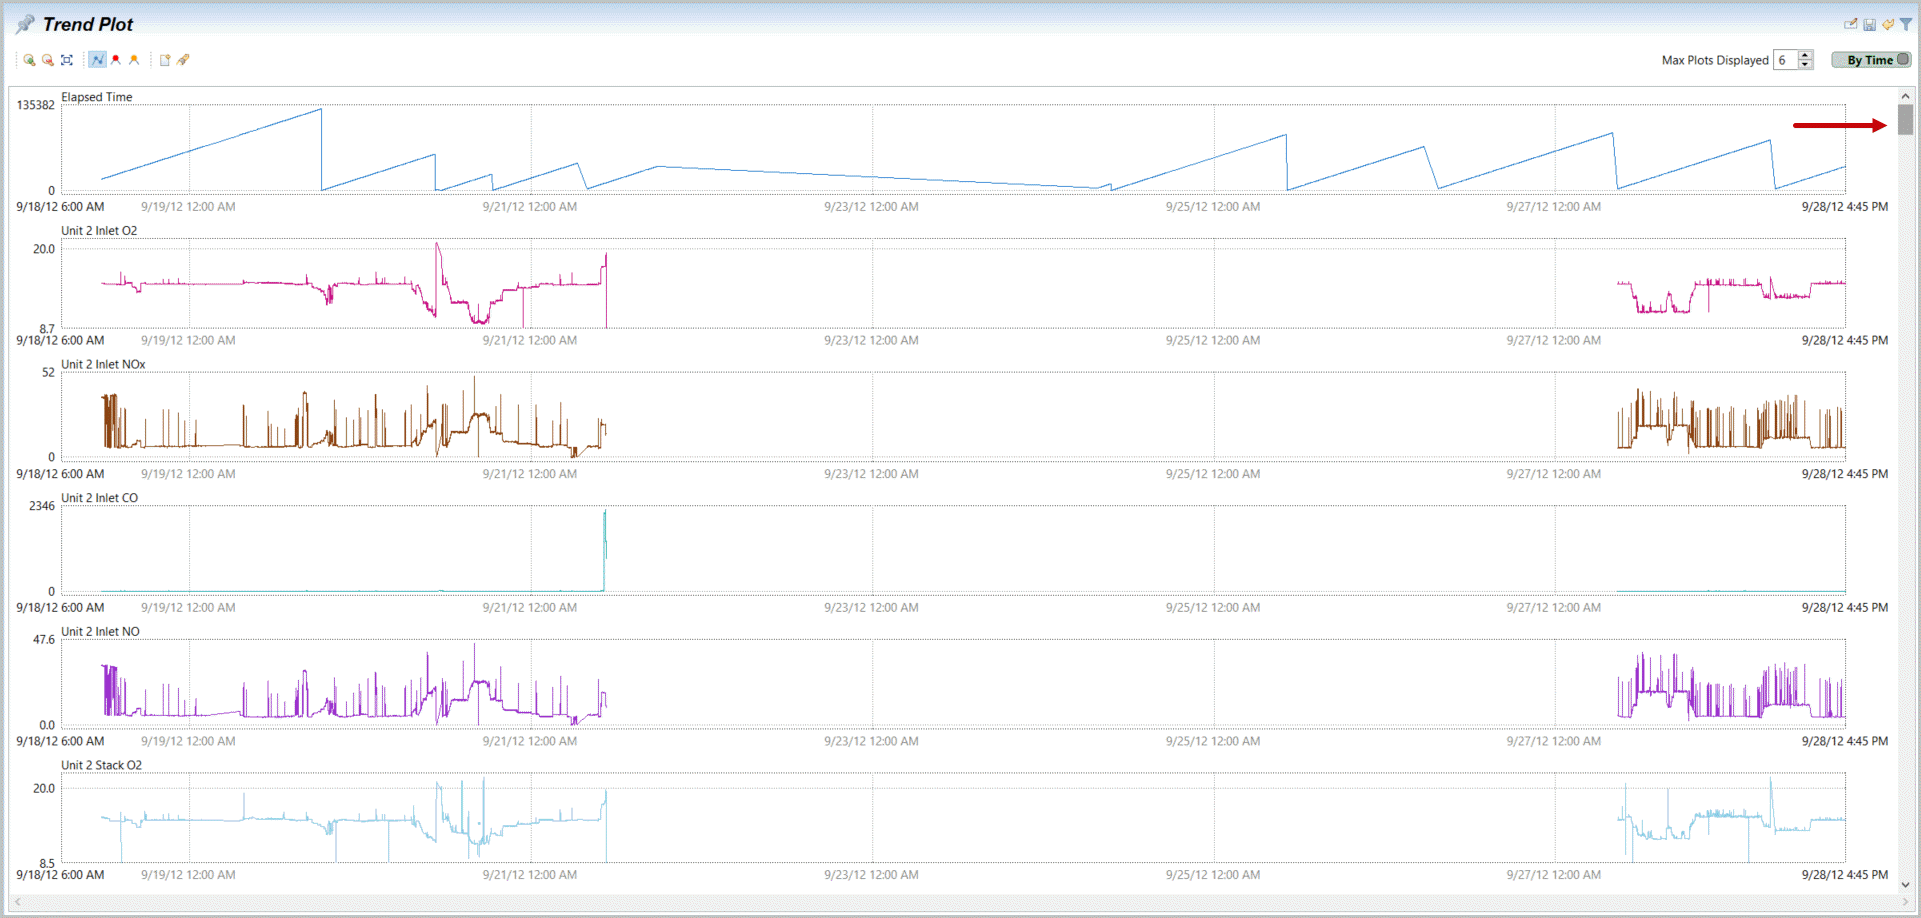Select the red point marker tool

(x=116, y=60)
